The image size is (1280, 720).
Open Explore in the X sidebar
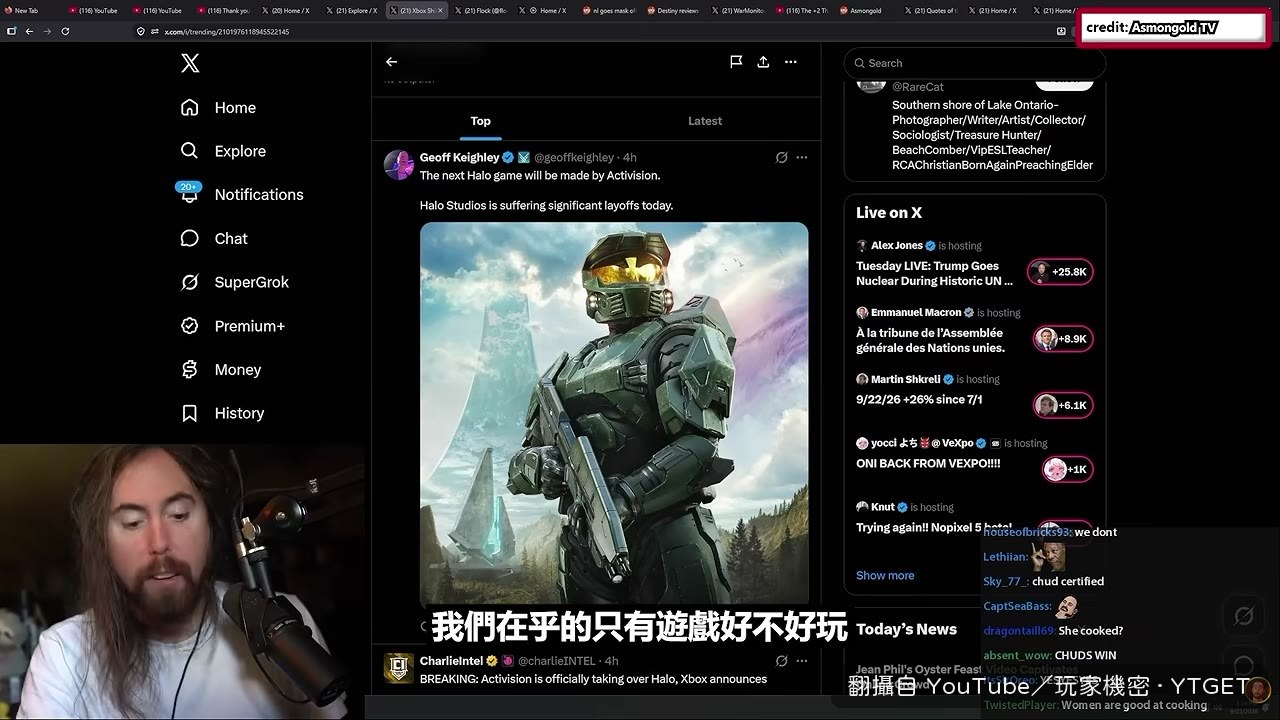click(223, 151)
